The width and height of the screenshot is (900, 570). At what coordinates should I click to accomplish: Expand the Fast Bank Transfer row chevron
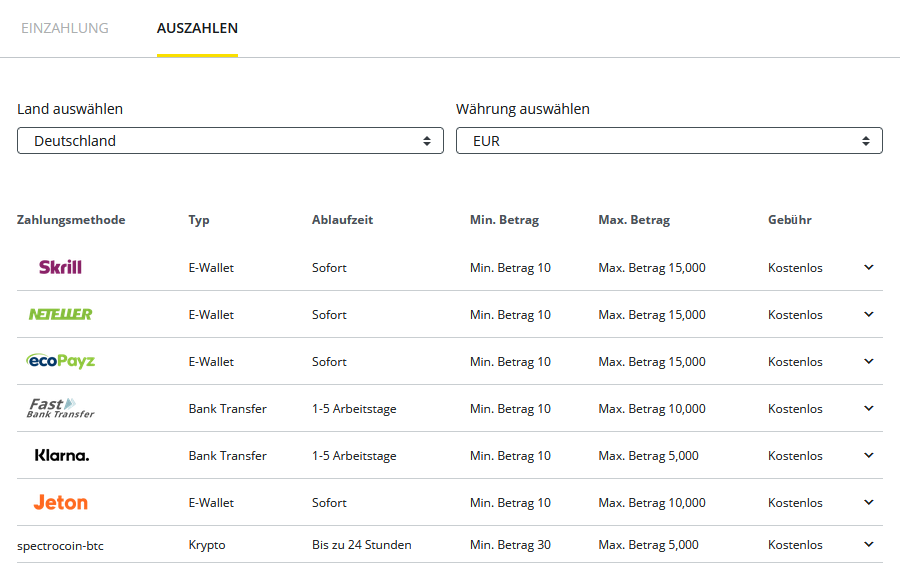[x=869, y=409]
